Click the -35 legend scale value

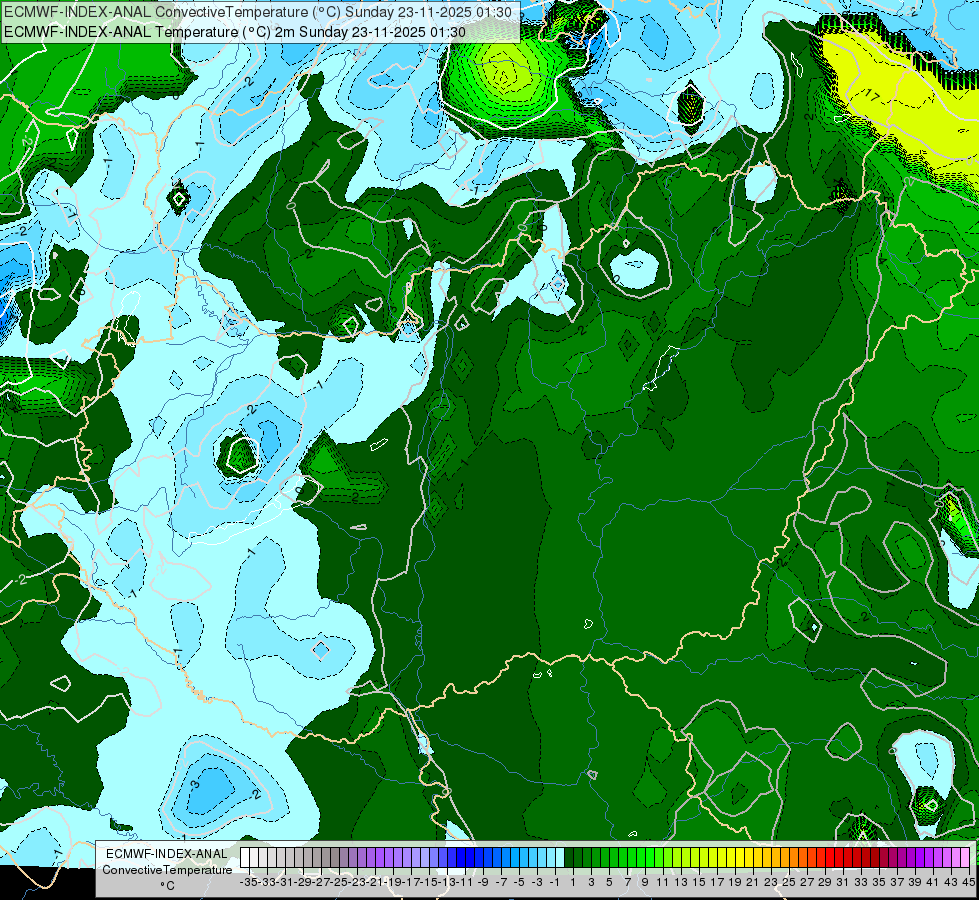pos(249,883)
